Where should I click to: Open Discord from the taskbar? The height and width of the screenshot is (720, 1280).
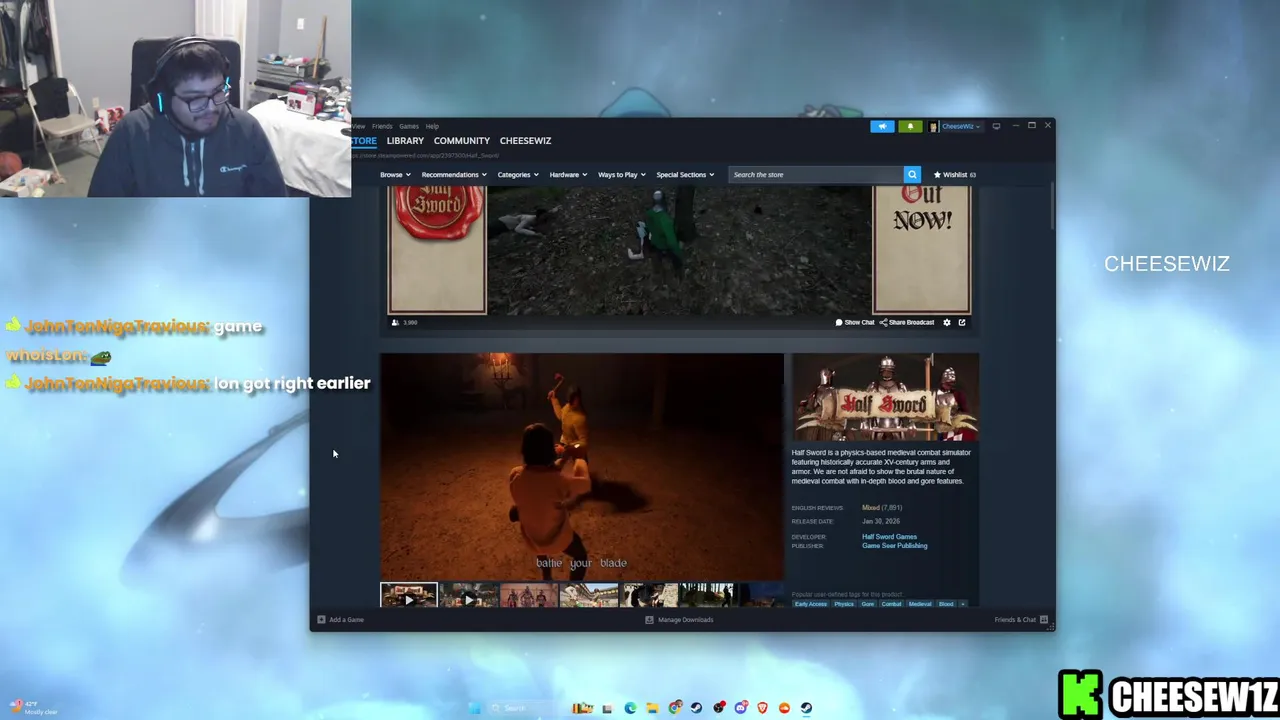tap(741, 708)
